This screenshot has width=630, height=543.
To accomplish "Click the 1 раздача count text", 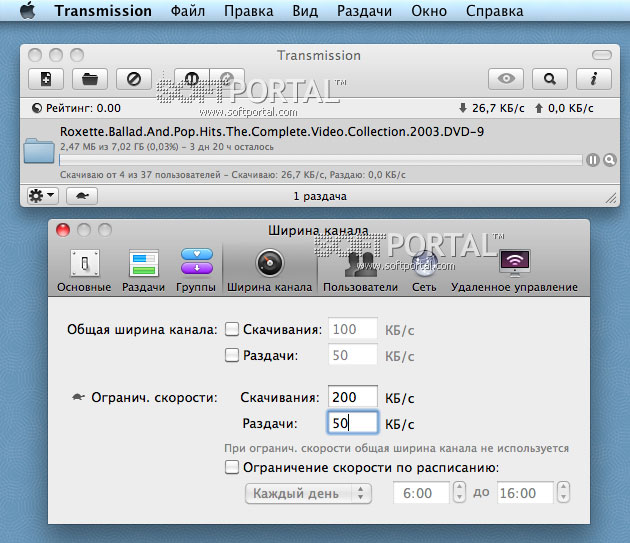I will click(x=320, y=196).
